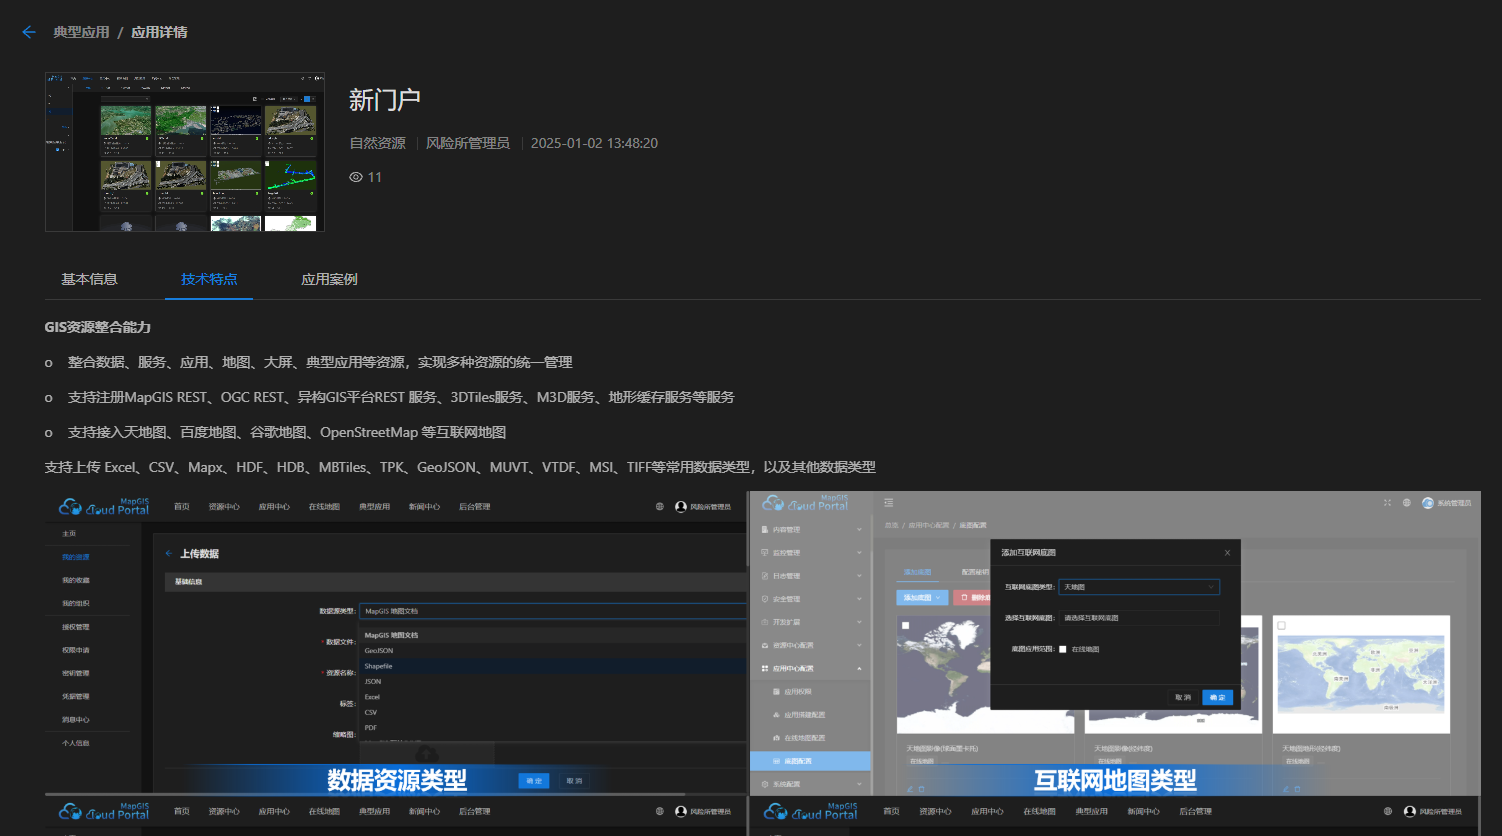The image size is (1502, 836).
Task: Expand 安全管理 using its chevron
Action: (x=859, y=599)
